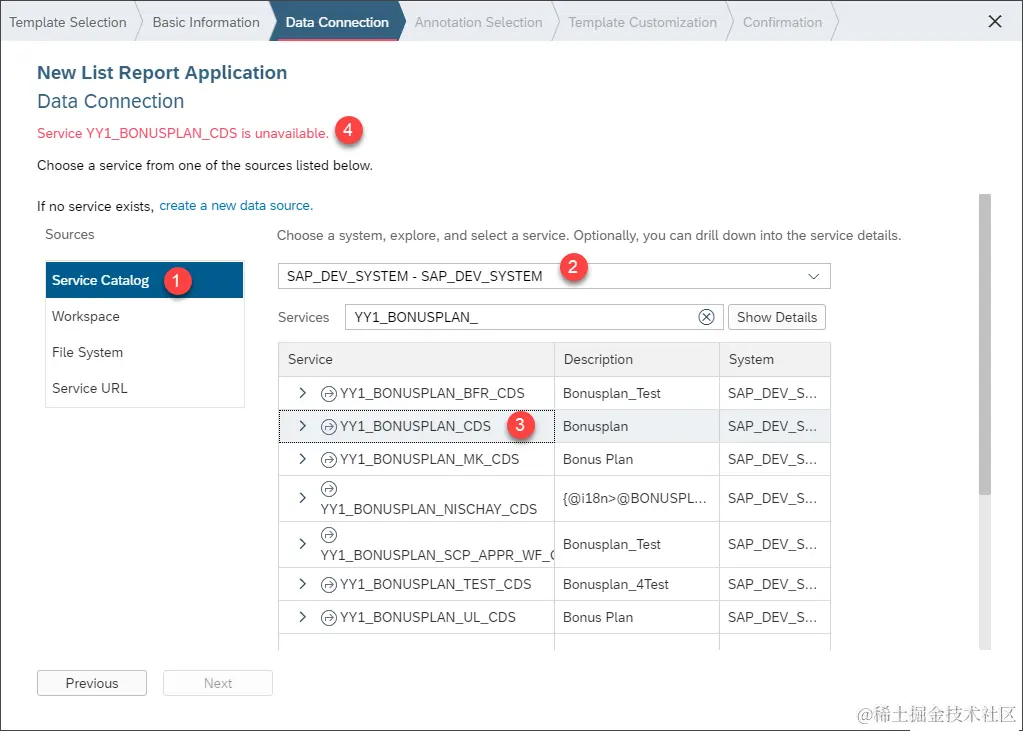Open the SAP_DEV_SYSTEM system dropdown
The image size is (1023, 731).
[554, 276]
